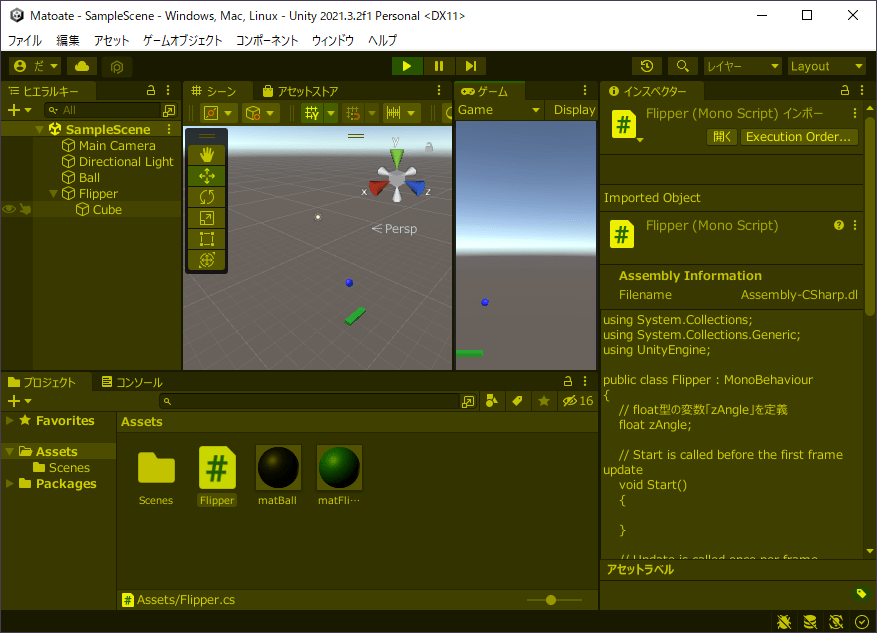877x633 pixels.
Task: Open the 編集 menu
Action: [x=68, y=40]
